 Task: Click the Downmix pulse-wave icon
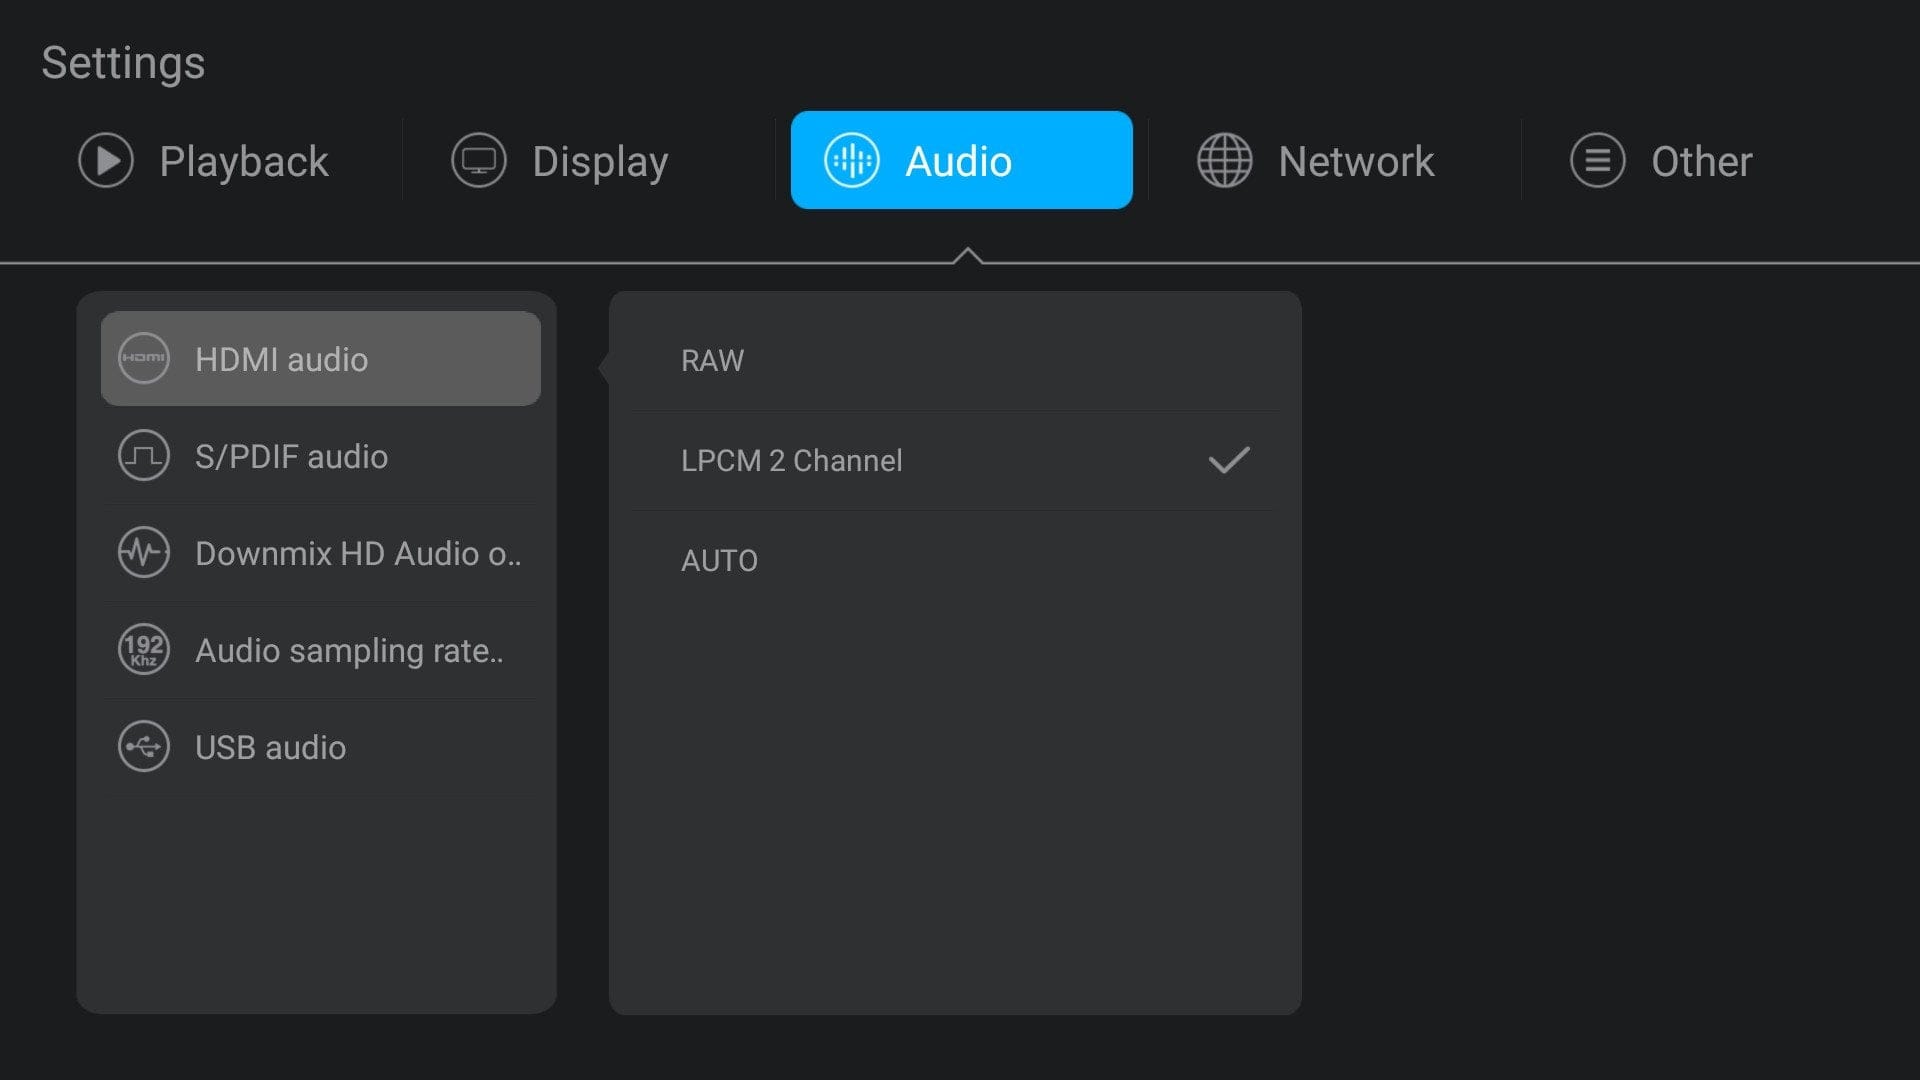click(144, 553)
